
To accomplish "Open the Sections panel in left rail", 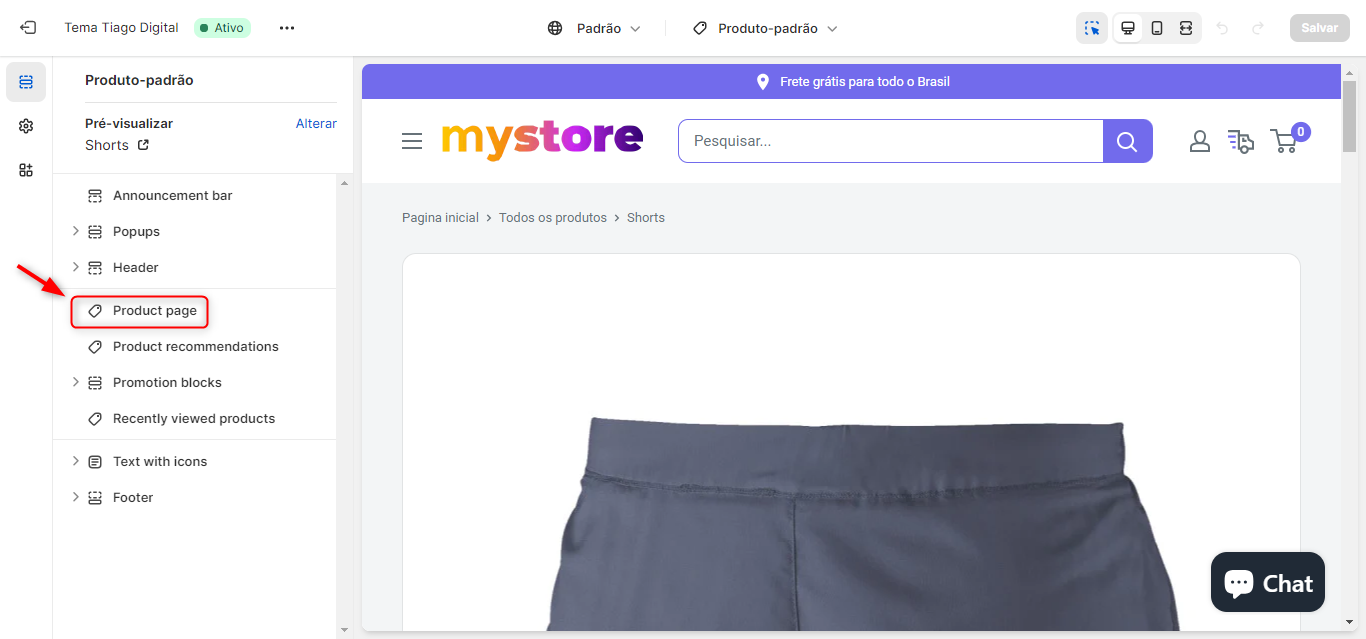I will (26, 82).
